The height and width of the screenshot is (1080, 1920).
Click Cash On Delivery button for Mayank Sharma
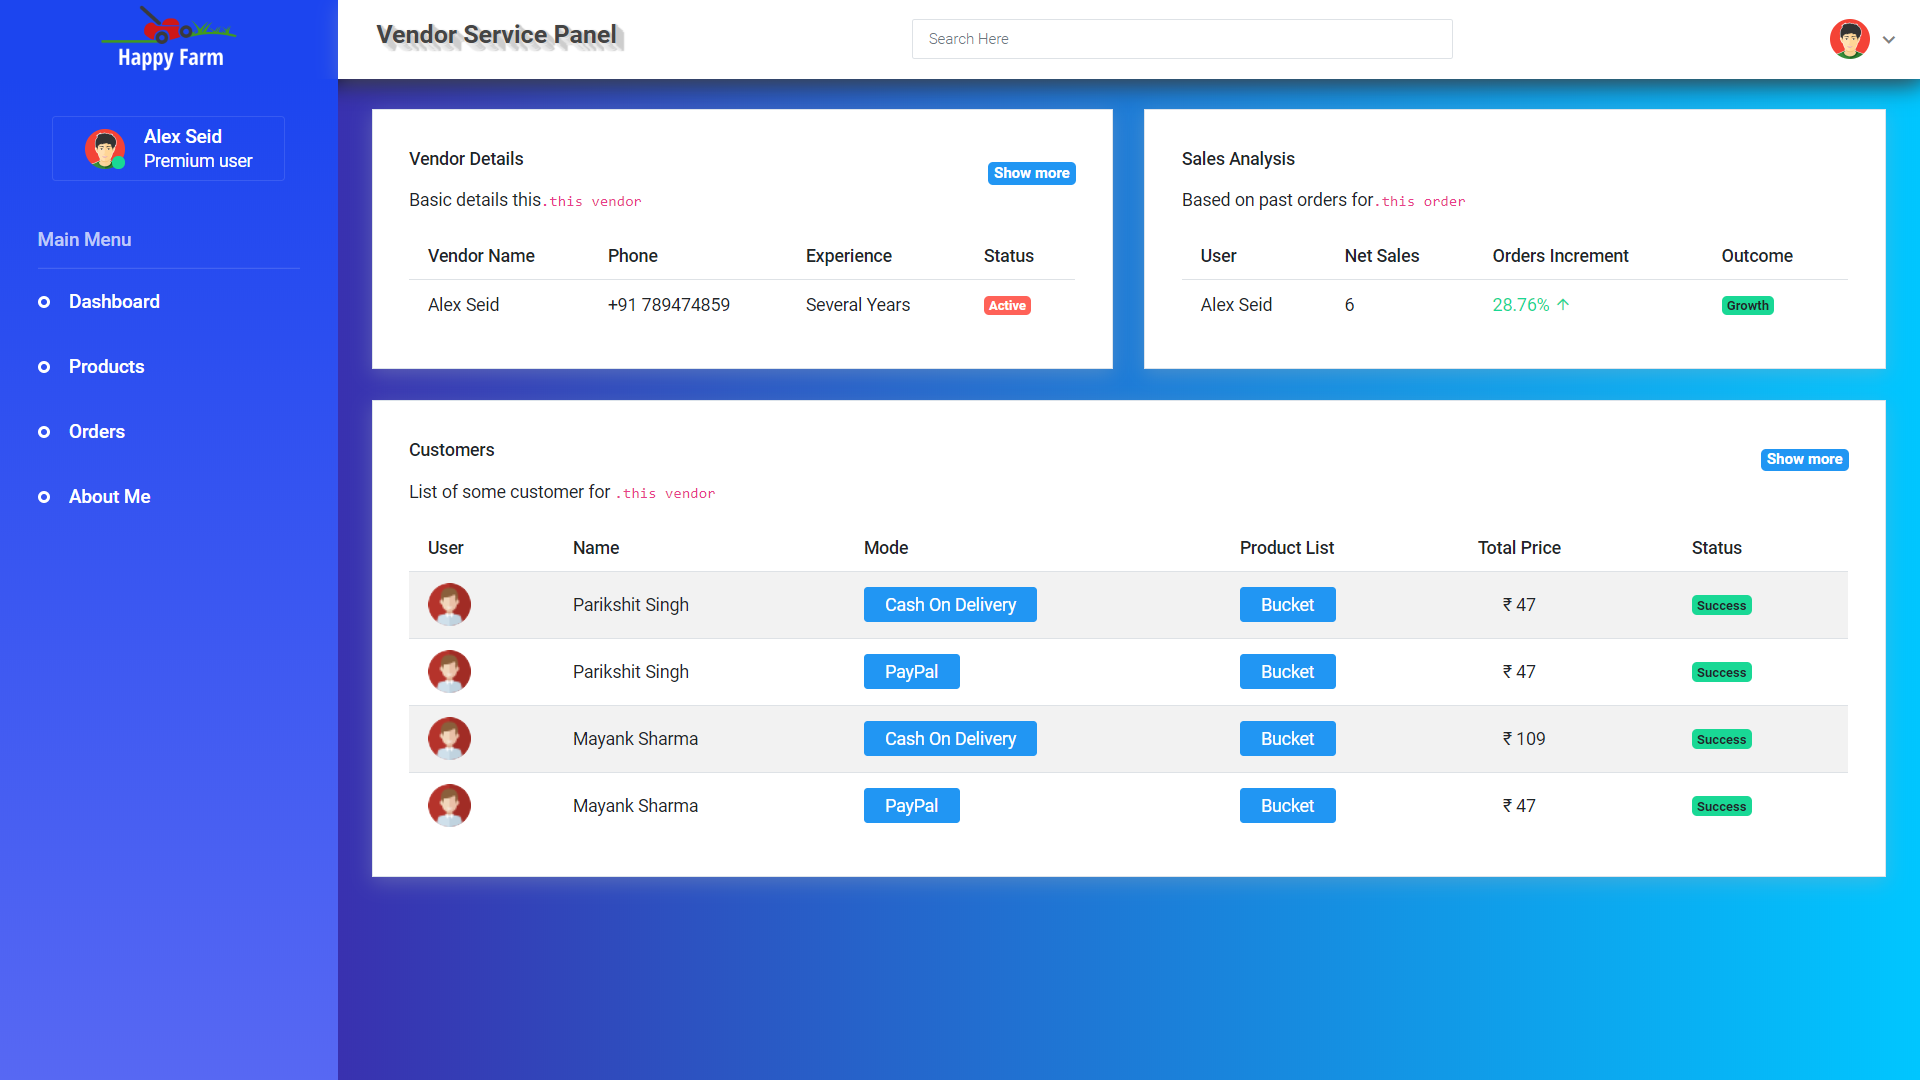coord(950,739)
